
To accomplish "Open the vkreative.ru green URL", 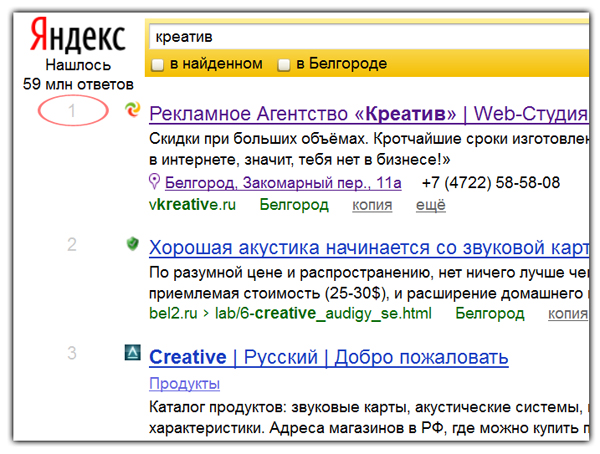I will point(192,205).
